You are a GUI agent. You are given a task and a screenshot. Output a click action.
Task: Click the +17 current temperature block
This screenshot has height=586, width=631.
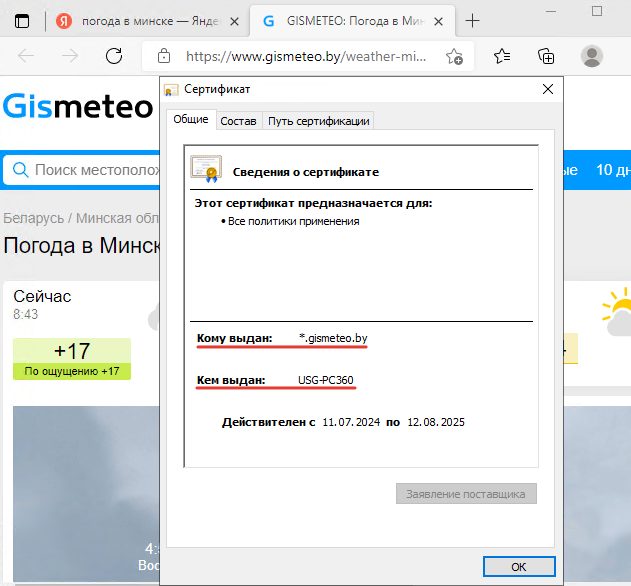72,359
